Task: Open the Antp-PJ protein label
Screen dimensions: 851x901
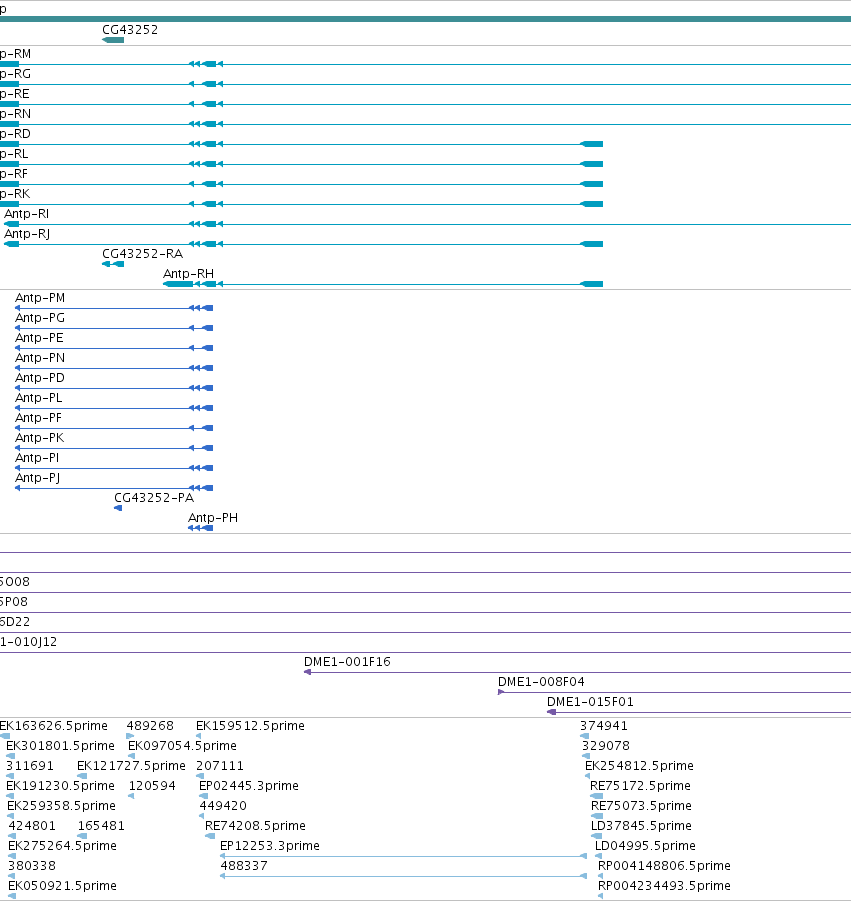Action: [37, 478]
